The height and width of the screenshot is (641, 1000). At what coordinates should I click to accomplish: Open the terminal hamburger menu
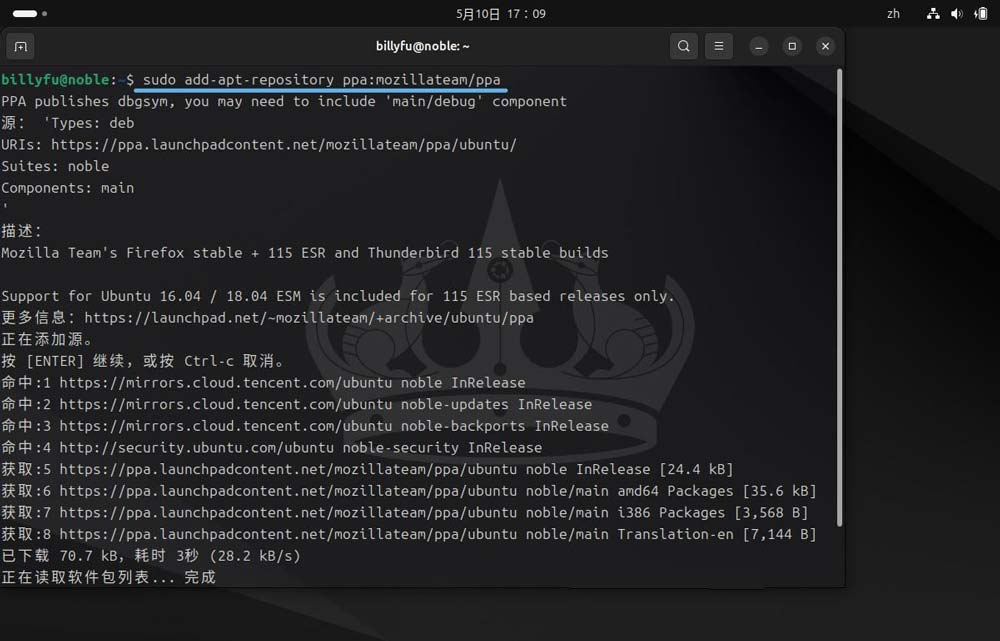coord(719,46)
